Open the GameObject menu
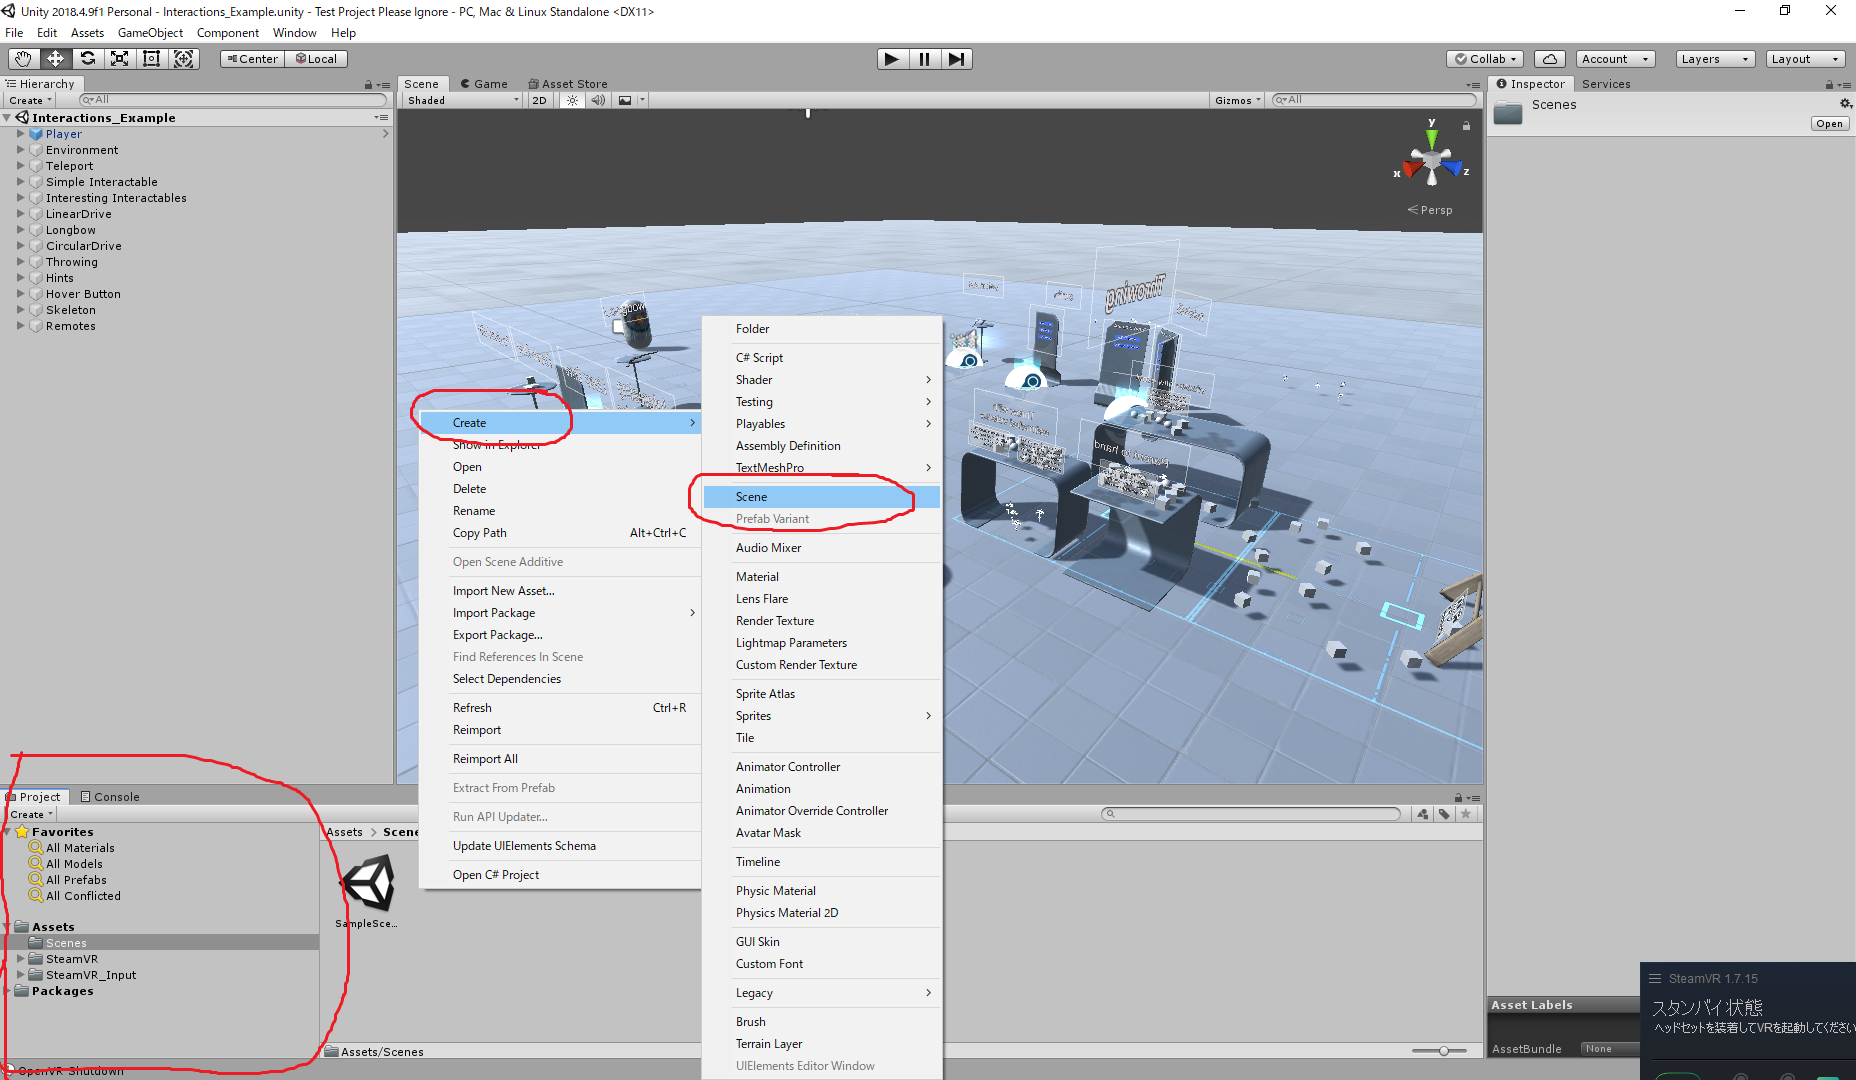 [150, 32]
